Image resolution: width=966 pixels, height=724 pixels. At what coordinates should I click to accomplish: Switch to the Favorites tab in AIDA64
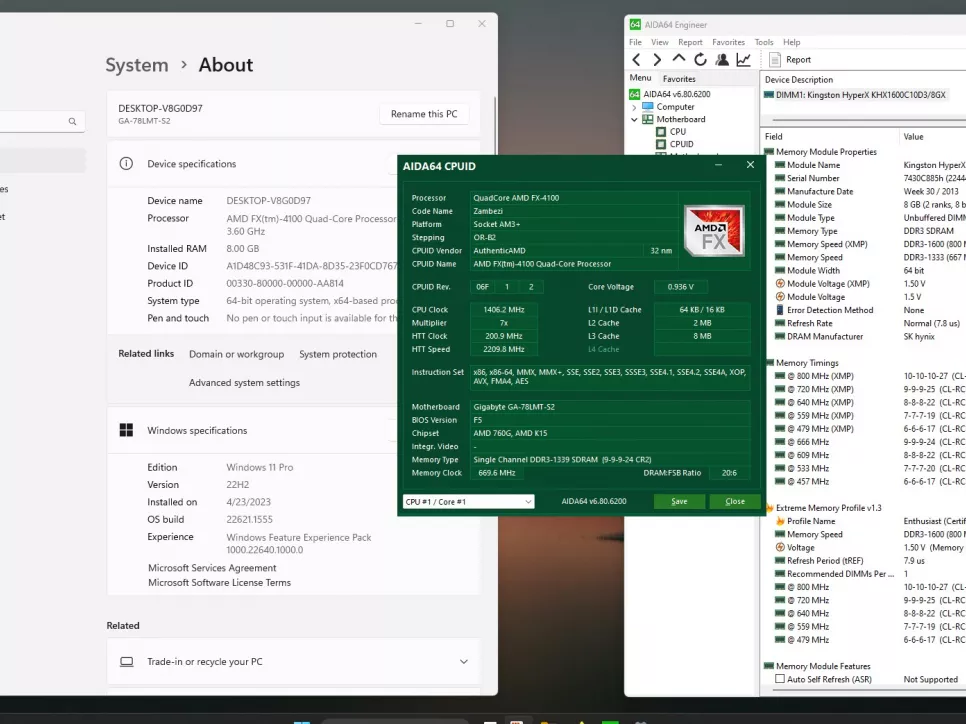679,79
